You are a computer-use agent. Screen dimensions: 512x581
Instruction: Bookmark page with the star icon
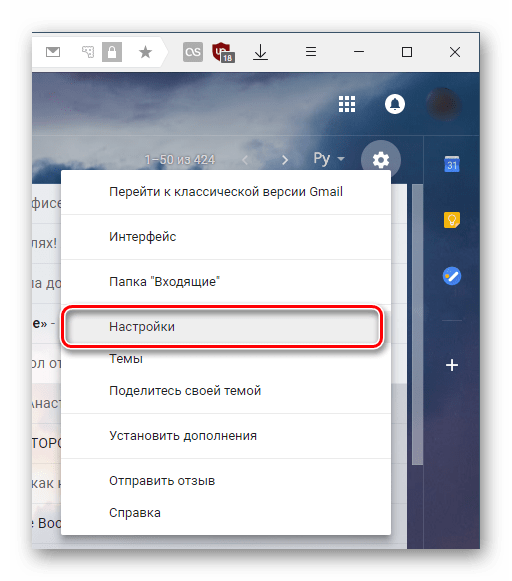coord(145,52)
